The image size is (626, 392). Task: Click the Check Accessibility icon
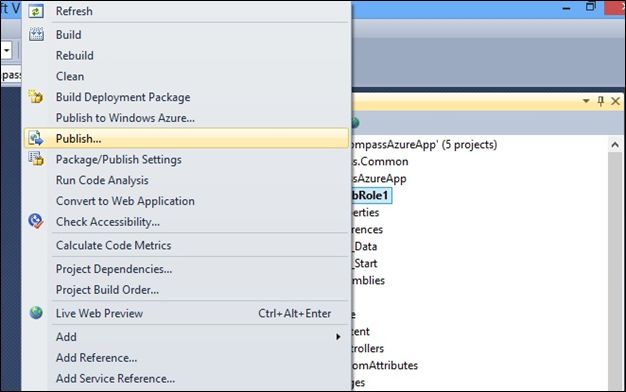[x=36, y=221]
